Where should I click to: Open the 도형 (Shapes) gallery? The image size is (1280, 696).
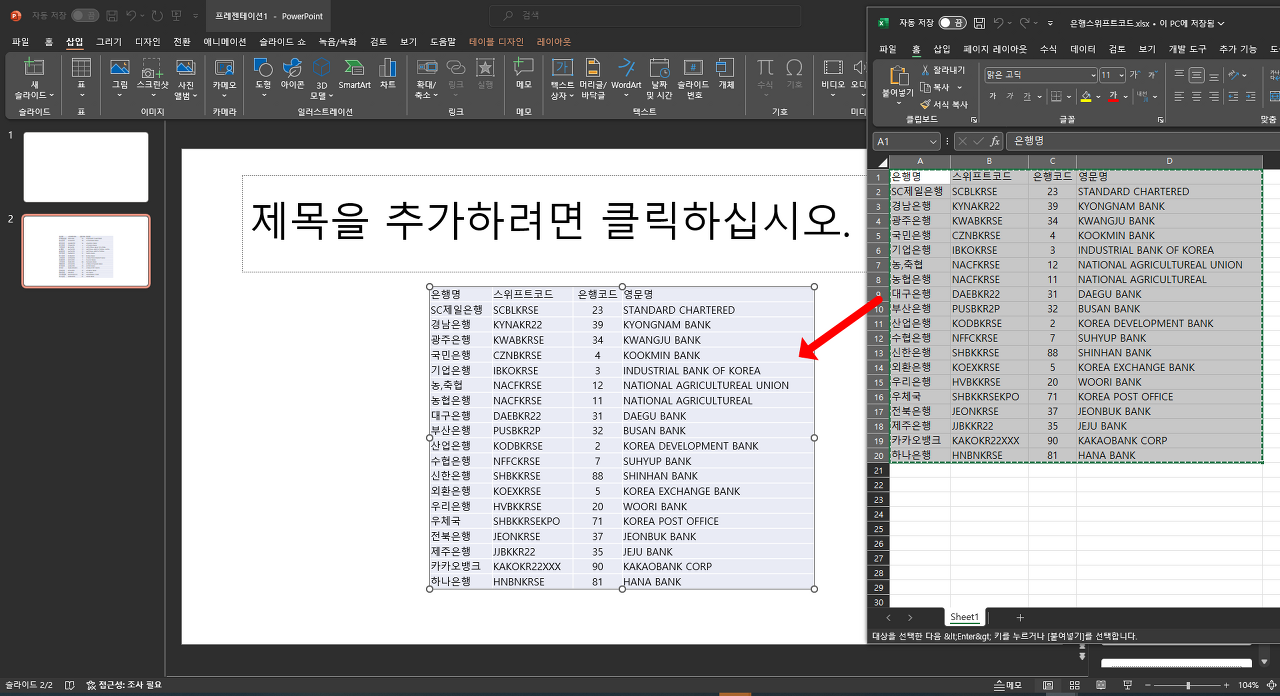point(263,76)
